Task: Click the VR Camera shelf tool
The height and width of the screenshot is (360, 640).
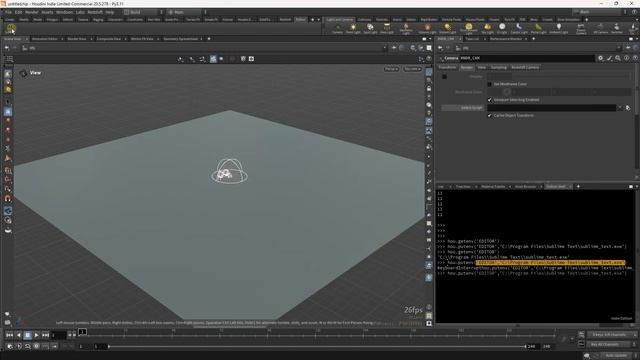Action: click(x=600, y=29)
